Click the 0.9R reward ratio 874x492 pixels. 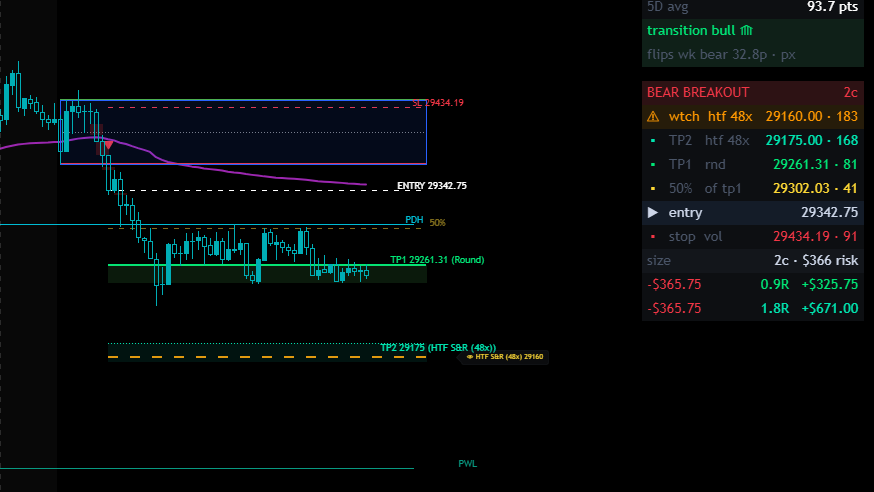click(775, 284)
